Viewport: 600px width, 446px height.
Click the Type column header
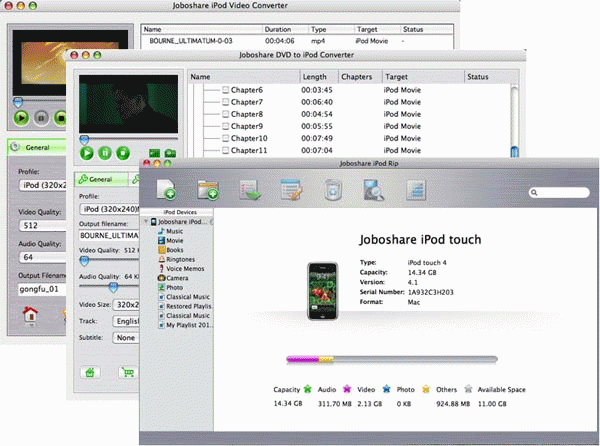coord(331,29)
